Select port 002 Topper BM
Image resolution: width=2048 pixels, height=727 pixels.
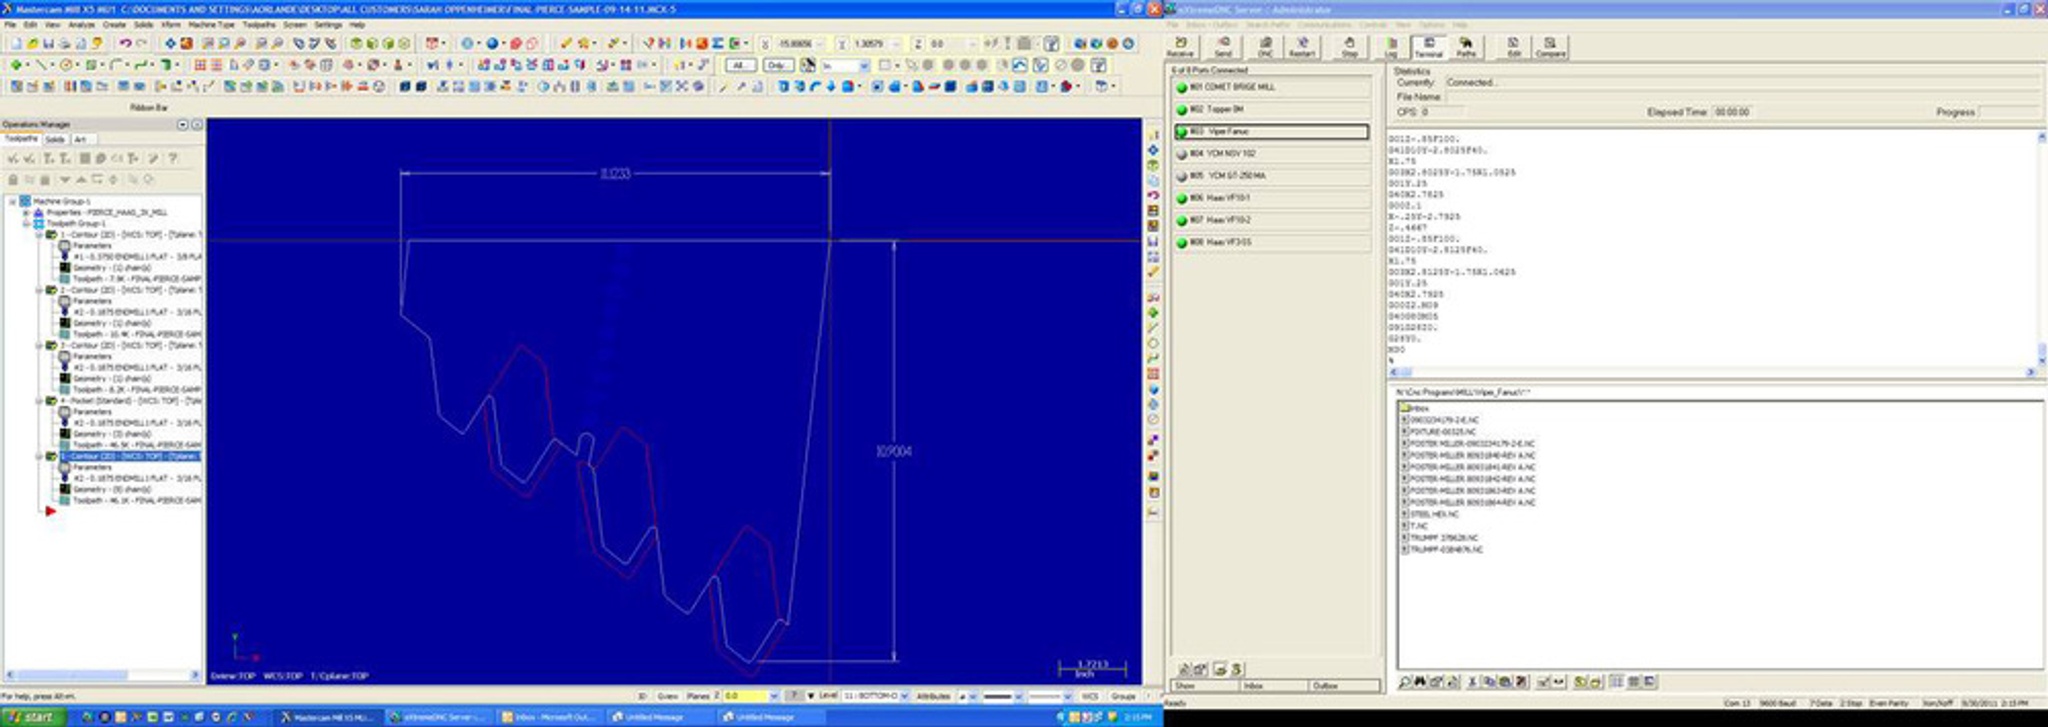1271,109
